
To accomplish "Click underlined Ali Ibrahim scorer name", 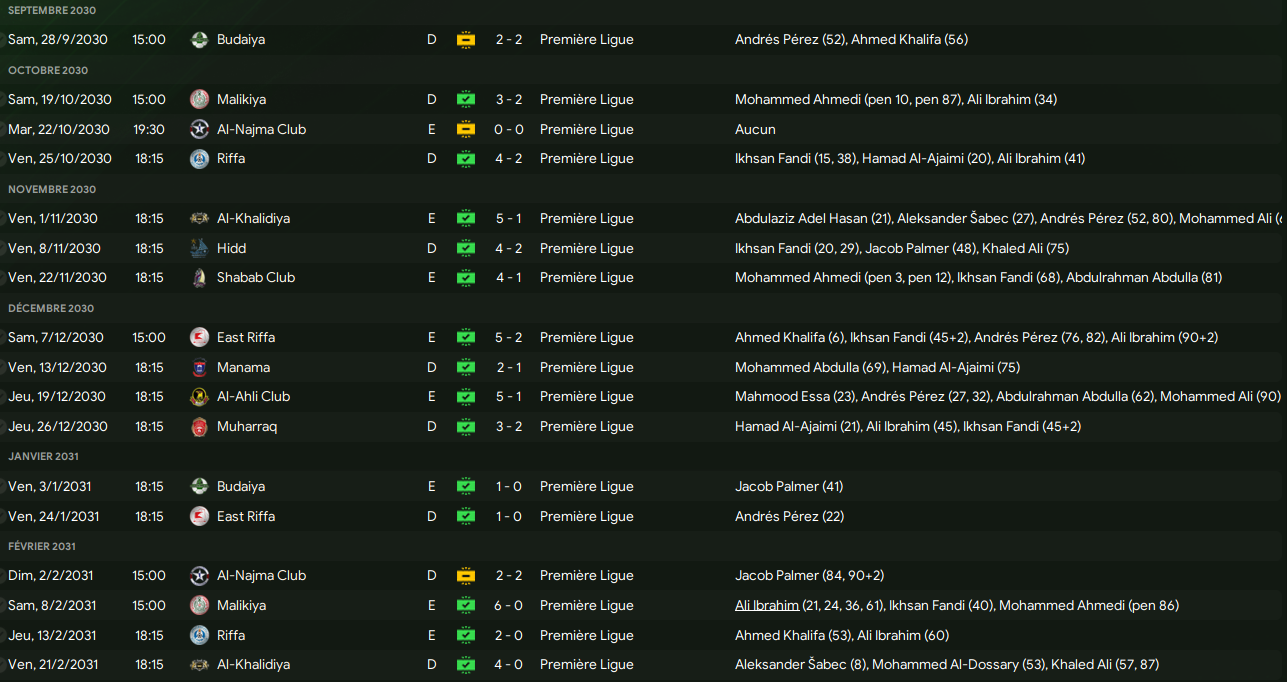I will [x=767, y=605].
